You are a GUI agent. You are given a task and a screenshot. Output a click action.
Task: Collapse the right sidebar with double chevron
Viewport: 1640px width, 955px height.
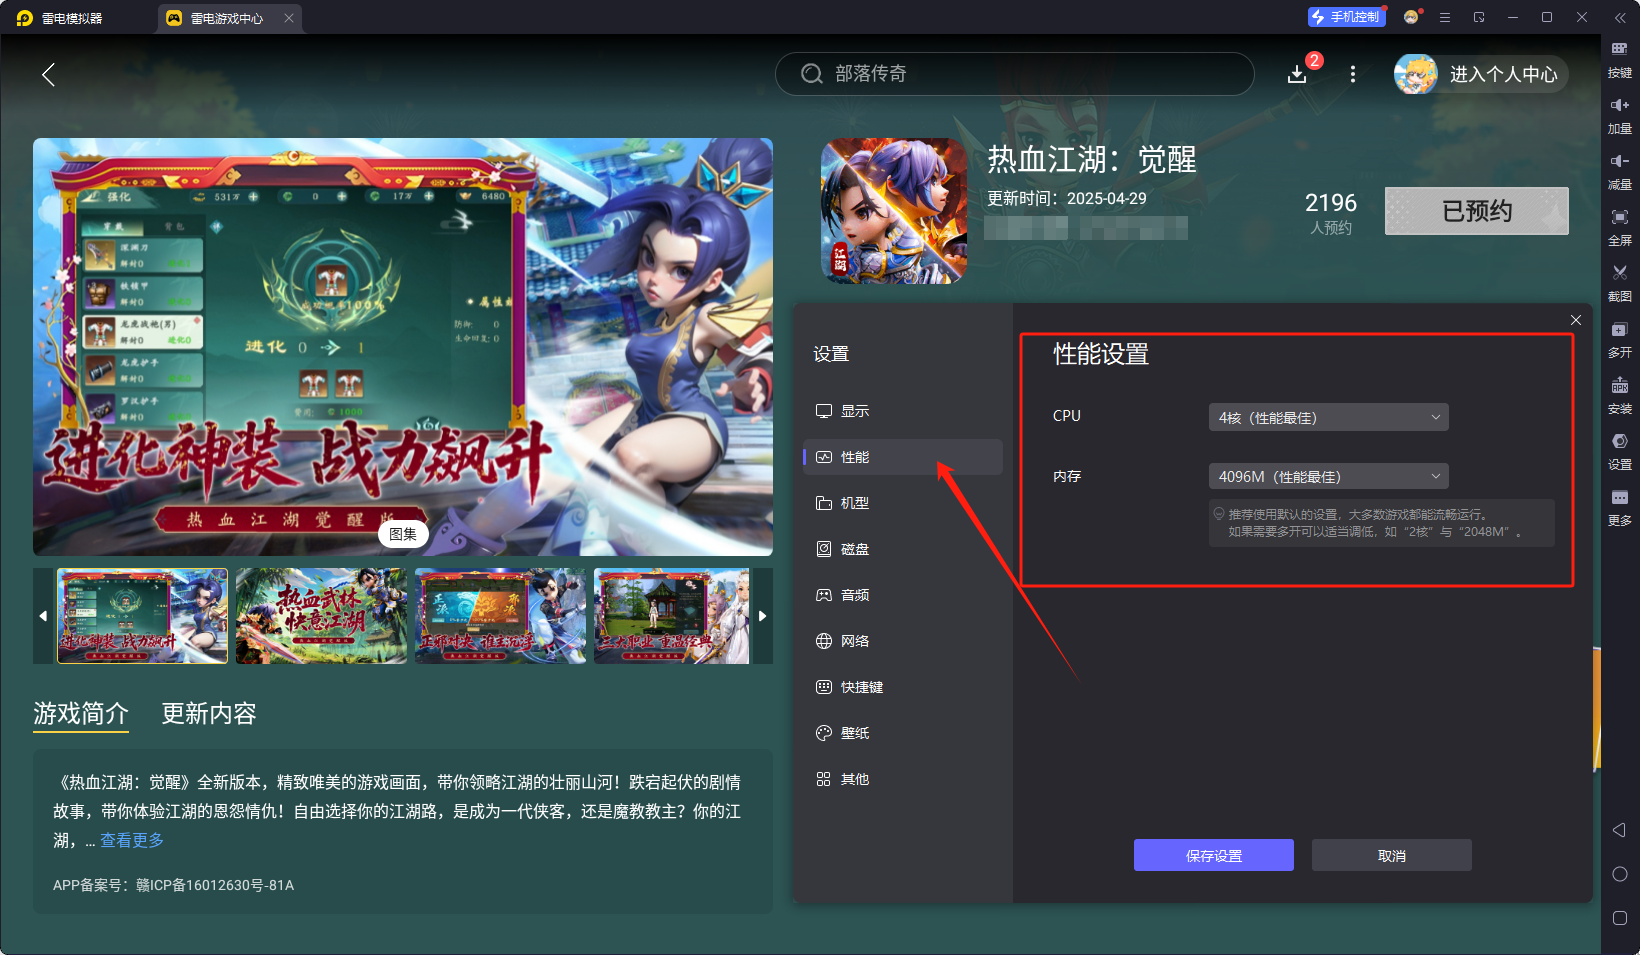[x=1620, y=18]
